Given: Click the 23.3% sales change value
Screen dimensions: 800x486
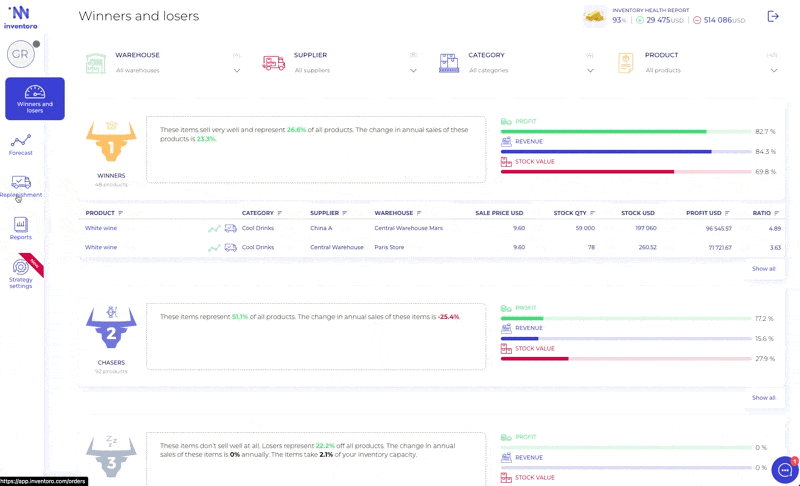Looking at the screenshot, I should click(x=207, y=139).
